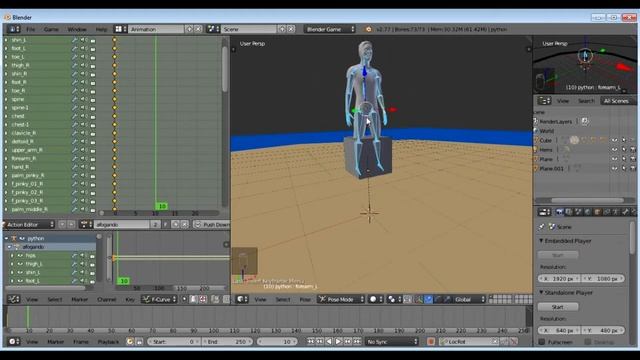Toggle visibility of Cube in outliner
The image size is (640, 360).
coord(614,140)
